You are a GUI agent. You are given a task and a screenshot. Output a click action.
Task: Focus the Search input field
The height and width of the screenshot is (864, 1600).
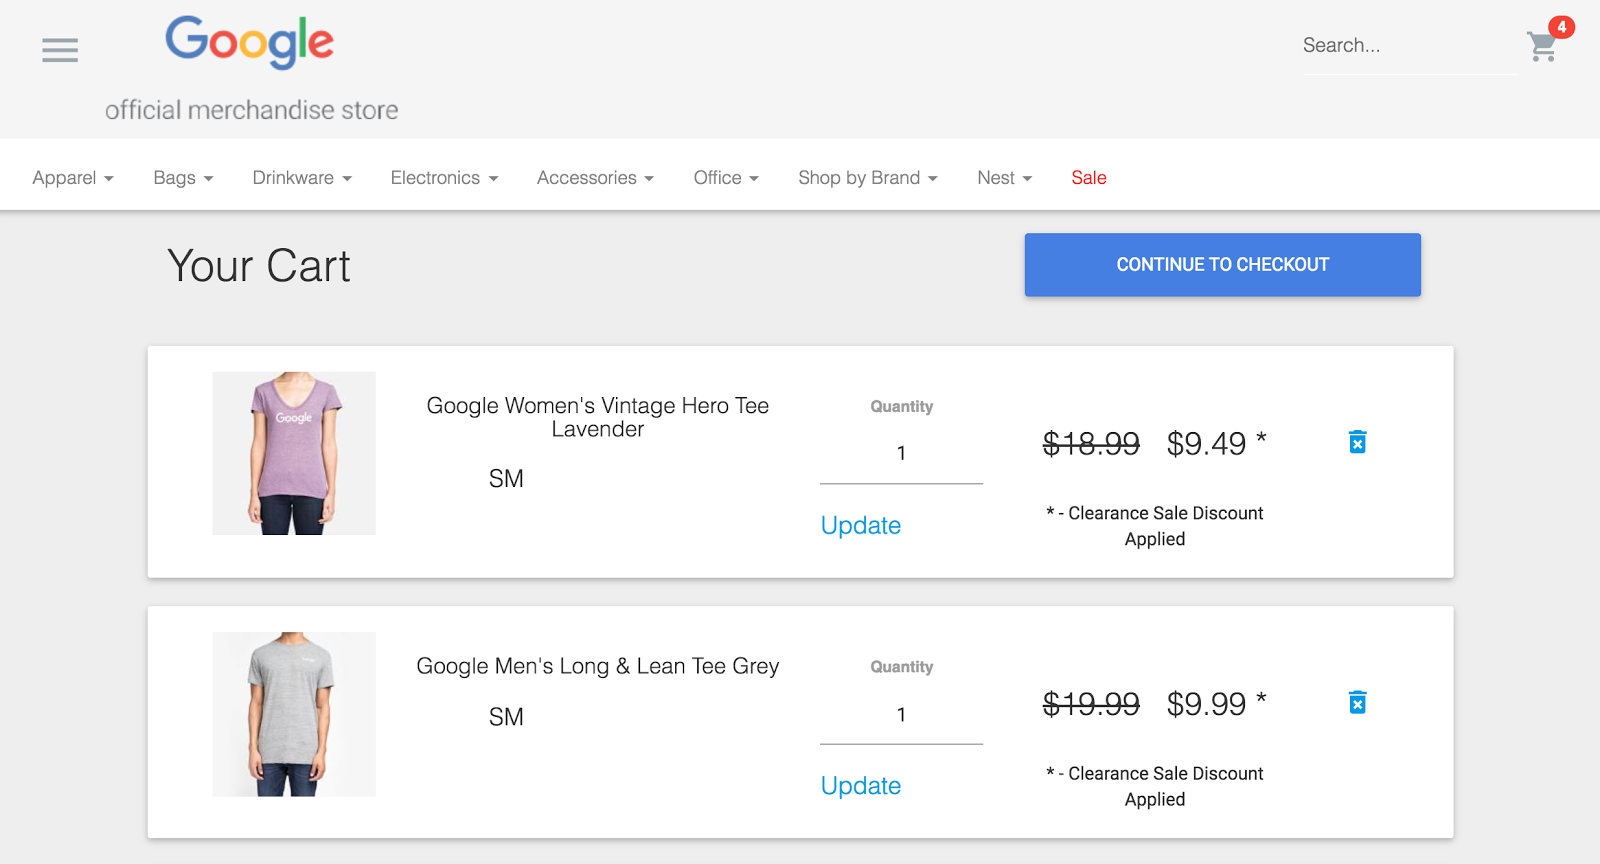(1408, 46)
